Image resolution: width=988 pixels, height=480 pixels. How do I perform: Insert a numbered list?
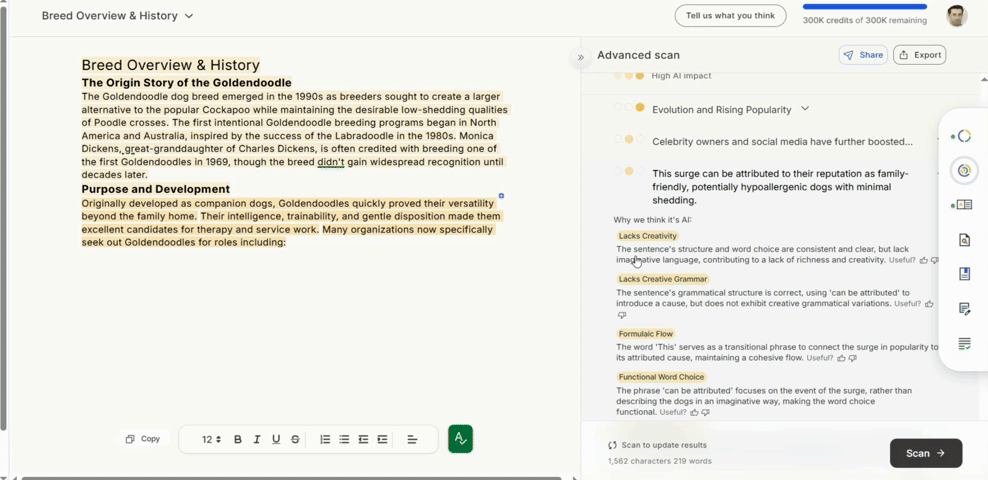click(x=325, y=440)
